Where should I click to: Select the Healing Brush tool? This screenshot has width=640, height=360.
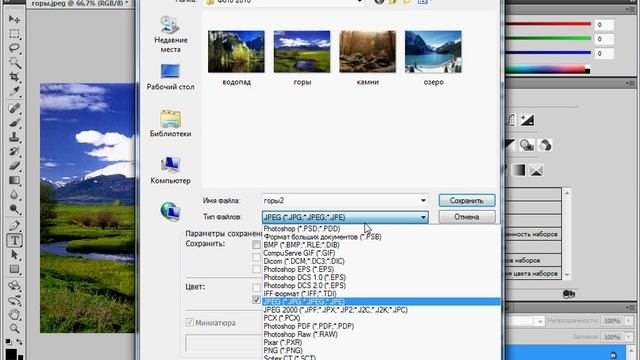pos(14,108)
